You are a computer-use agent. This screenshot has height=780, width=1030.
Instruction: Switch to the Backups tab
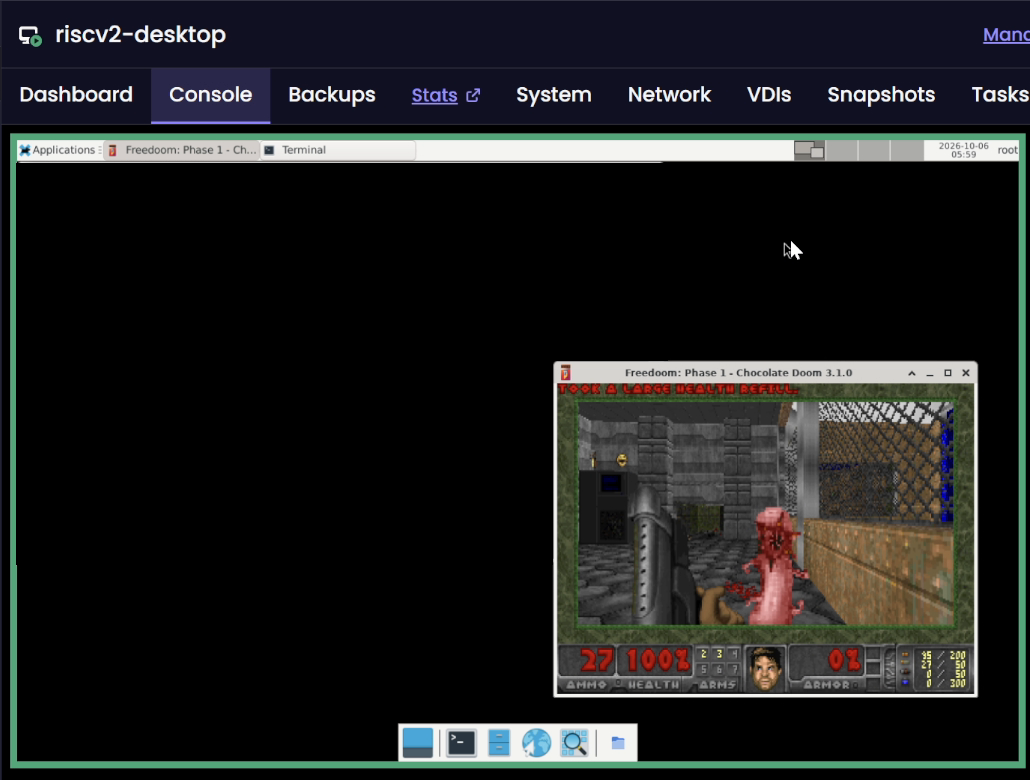pyautogui.click(x=332, y=95)
